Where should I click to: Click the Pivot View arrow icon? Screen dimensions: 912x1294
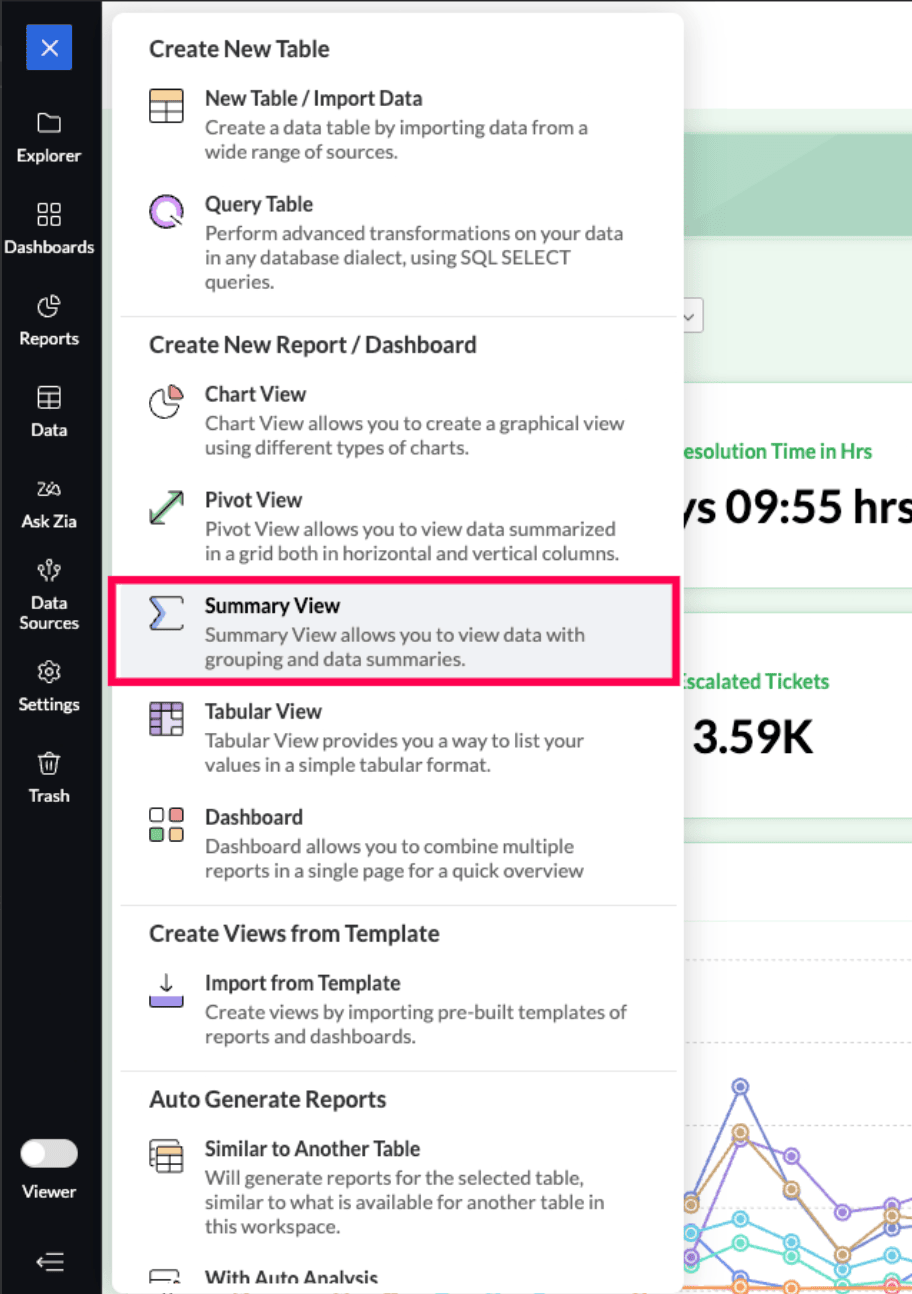166,507
